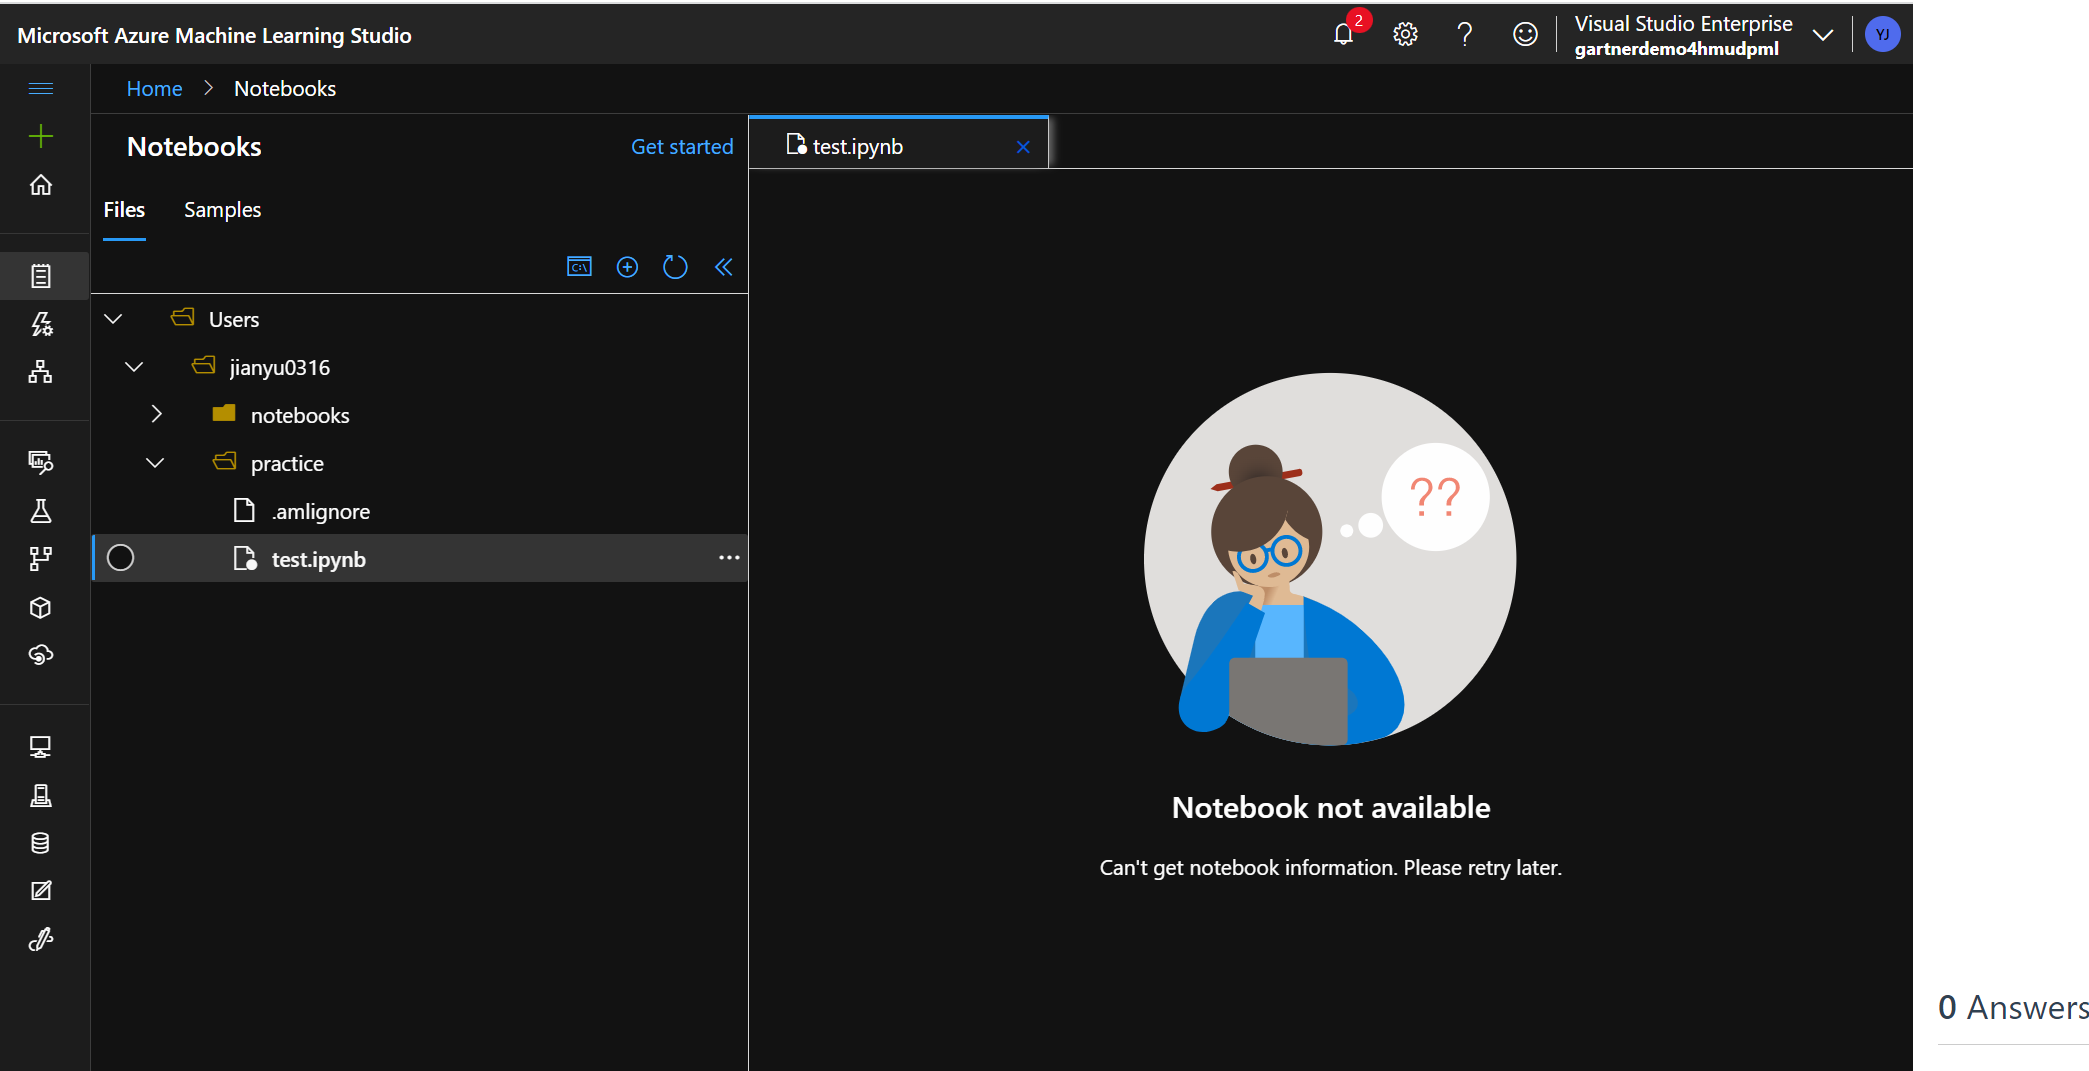Refresh the file explorer list
Image resolution: width=2089 pixels, height=1071 pixels.
(676, 267)
